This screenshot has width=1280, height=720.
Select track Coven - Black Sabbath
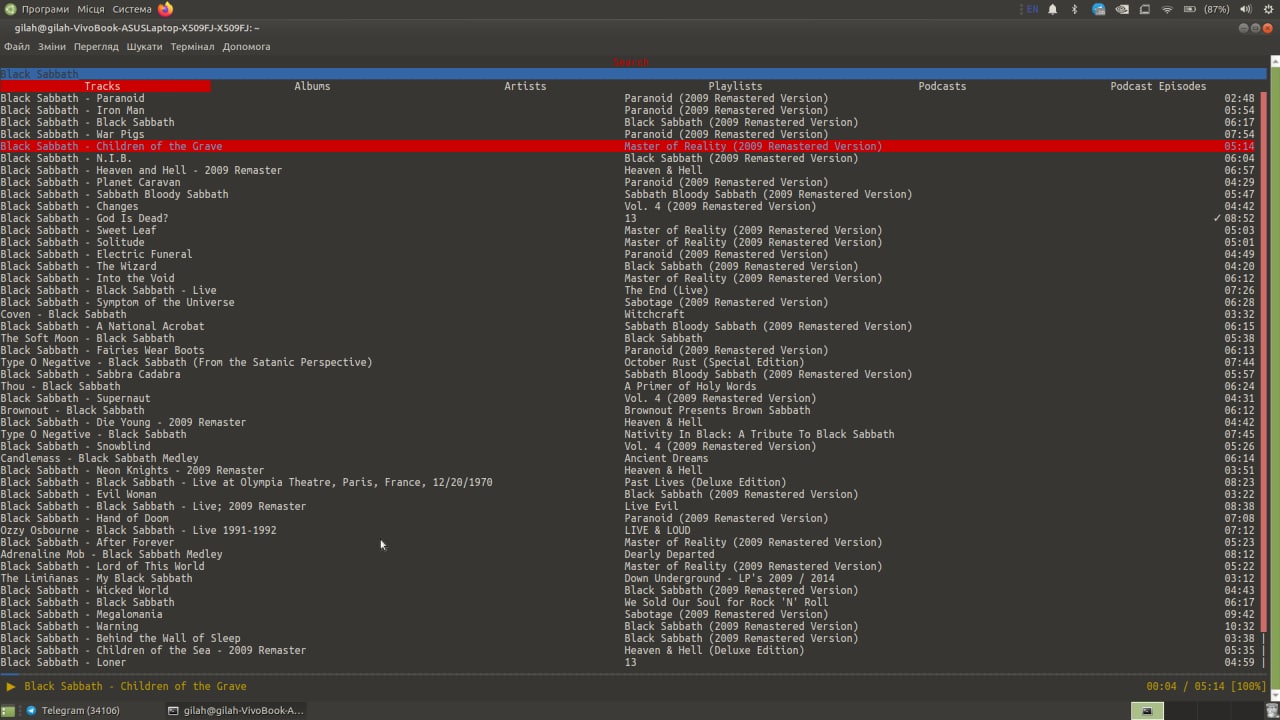pyautogui.click(x=63, y=314)
